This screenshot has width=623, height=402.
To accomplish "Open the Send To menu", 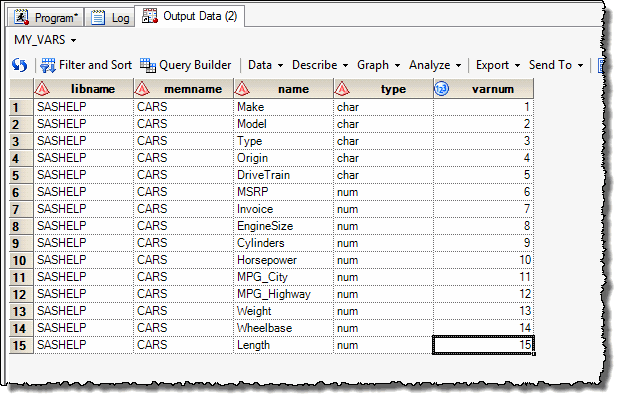I will click(x=556, y=65).
